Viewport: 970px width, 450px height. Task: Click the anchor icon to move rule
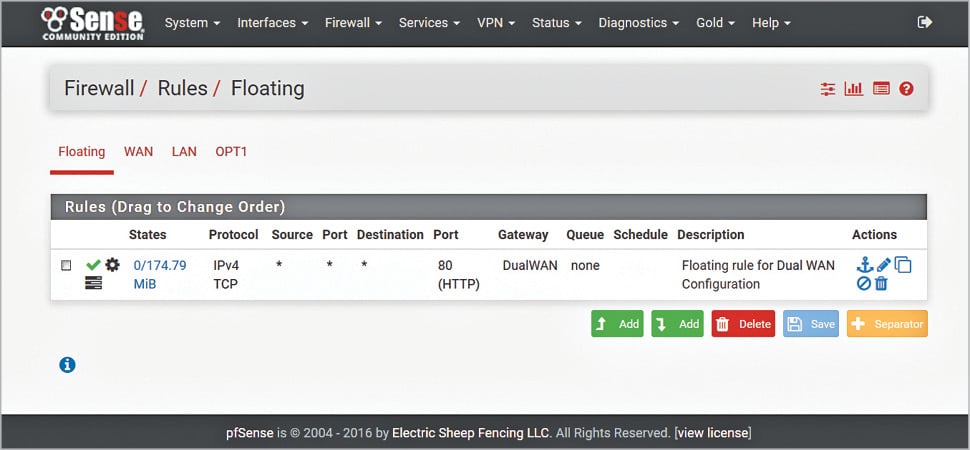click(865, 265)
